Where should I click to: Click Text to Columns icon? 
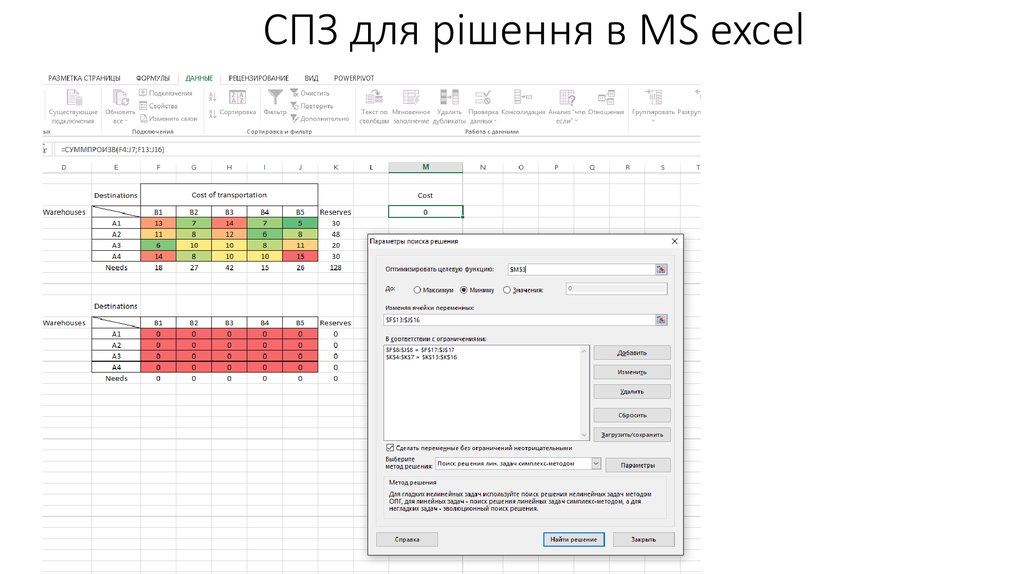click(x=374, y=98)
